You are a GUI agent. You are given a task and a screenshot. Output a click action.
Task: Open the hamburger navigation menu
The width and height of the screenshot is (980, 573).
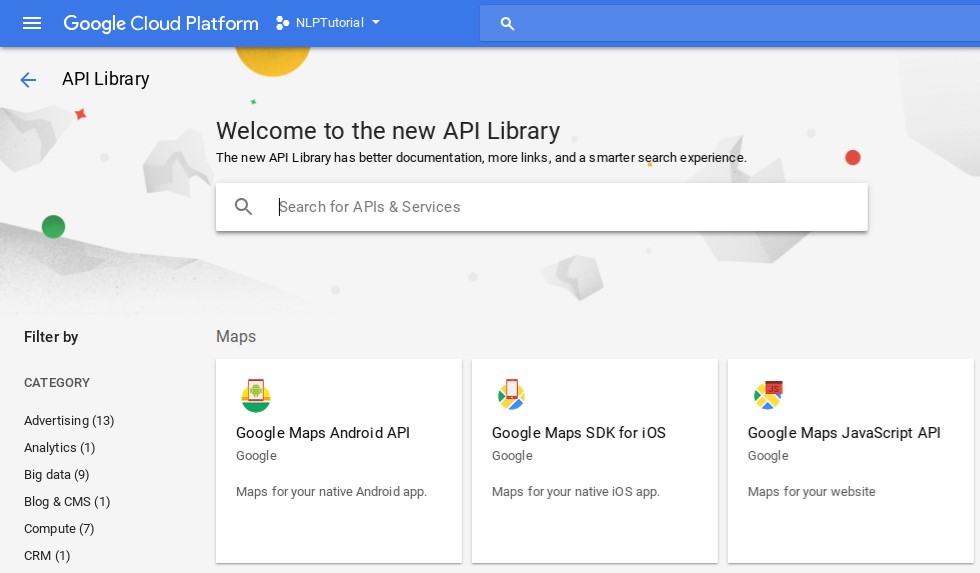tap(32, 23)
